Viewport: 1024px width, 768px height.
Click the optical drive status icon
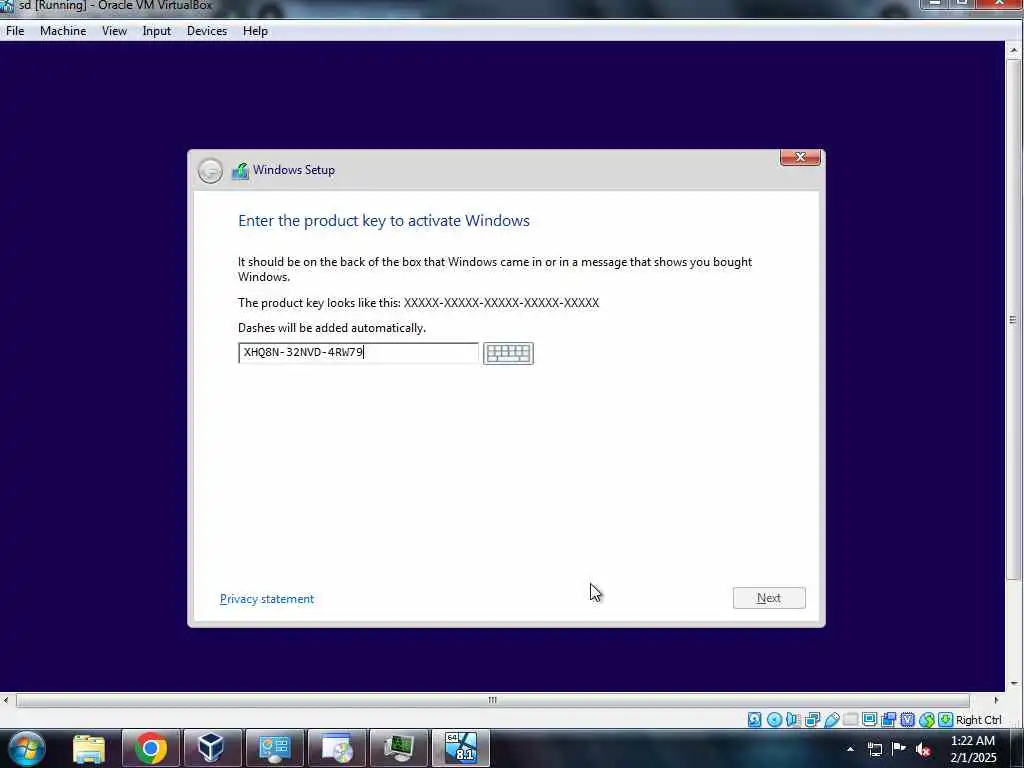click(775, 720)
